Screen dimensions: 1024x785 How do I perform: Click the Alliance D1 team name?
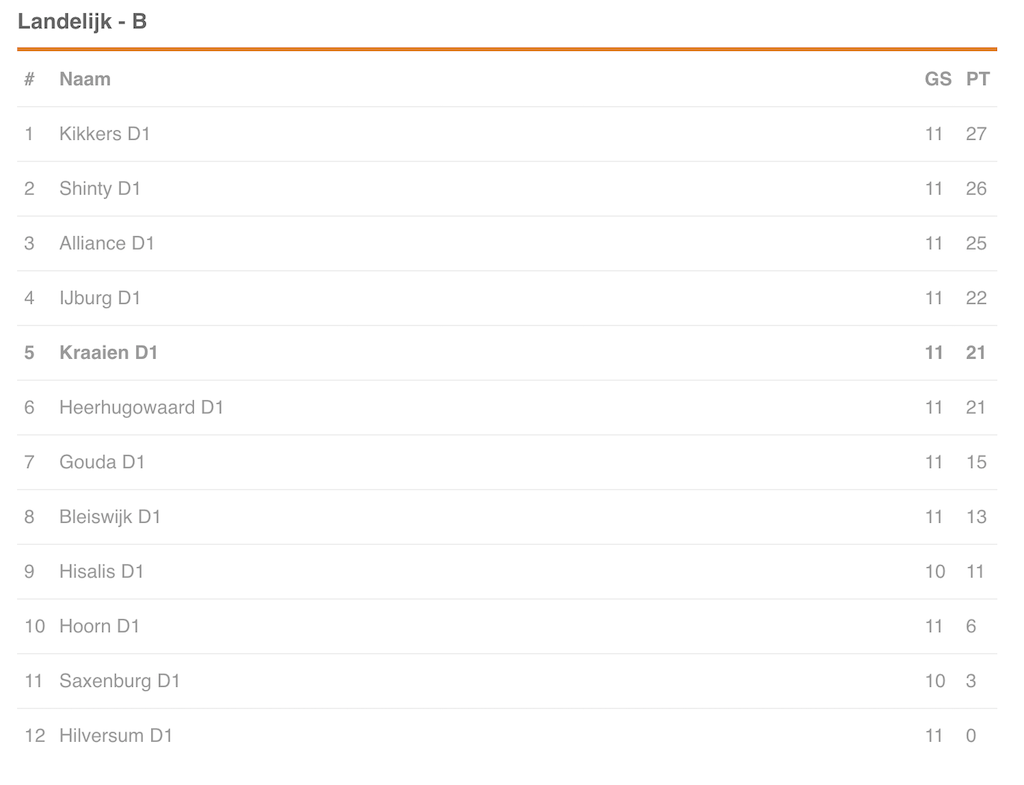[x=107, y=243]
